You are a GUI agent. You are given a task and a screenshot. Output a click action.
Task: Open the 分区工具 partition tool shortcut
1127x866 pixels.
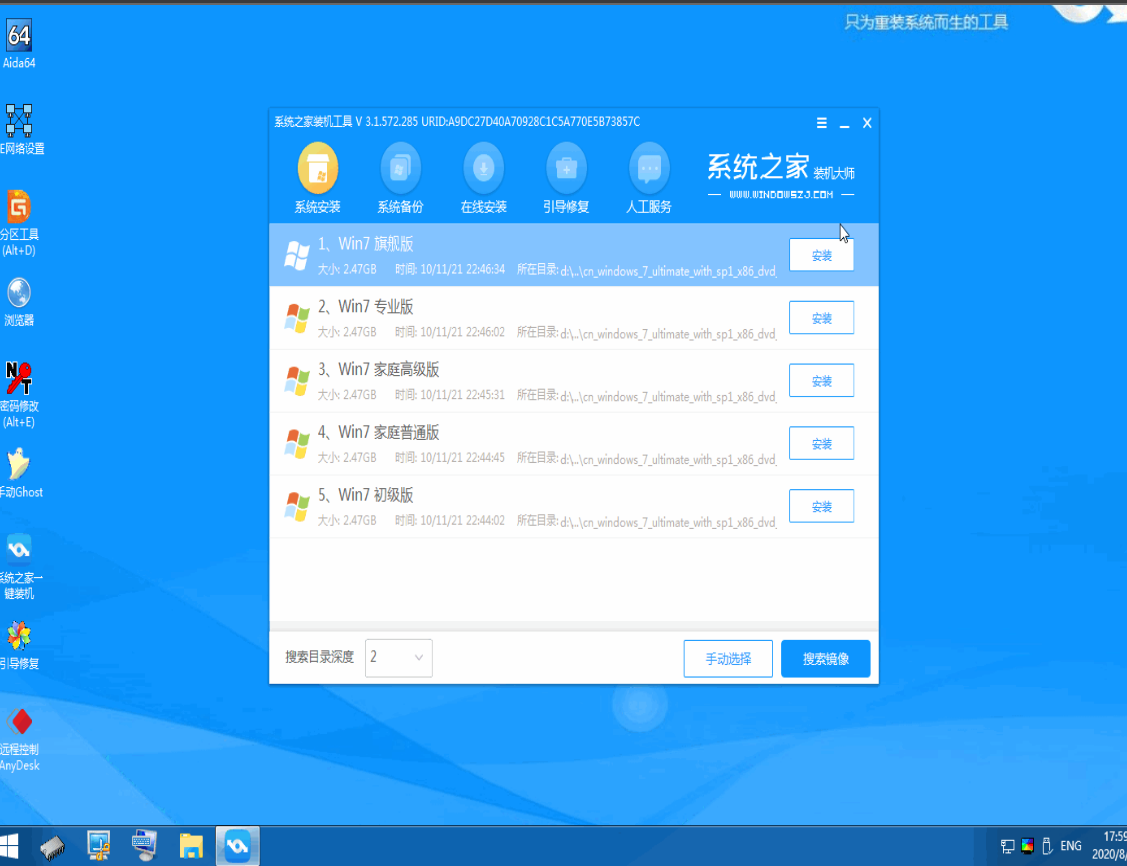[18, 208]
